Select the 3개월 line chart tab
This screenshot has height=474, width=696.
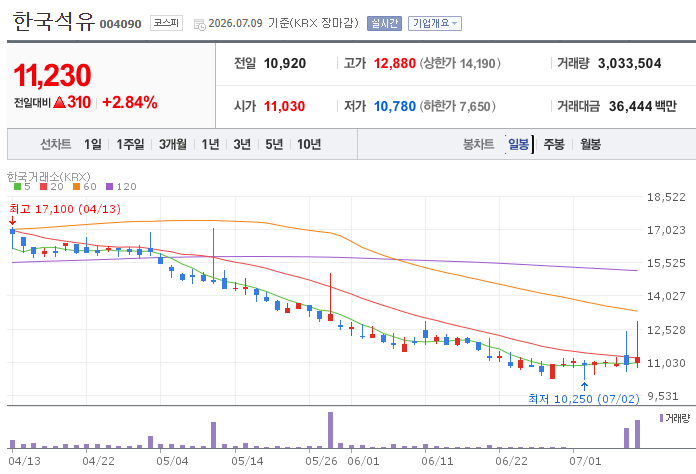(173, 144)
